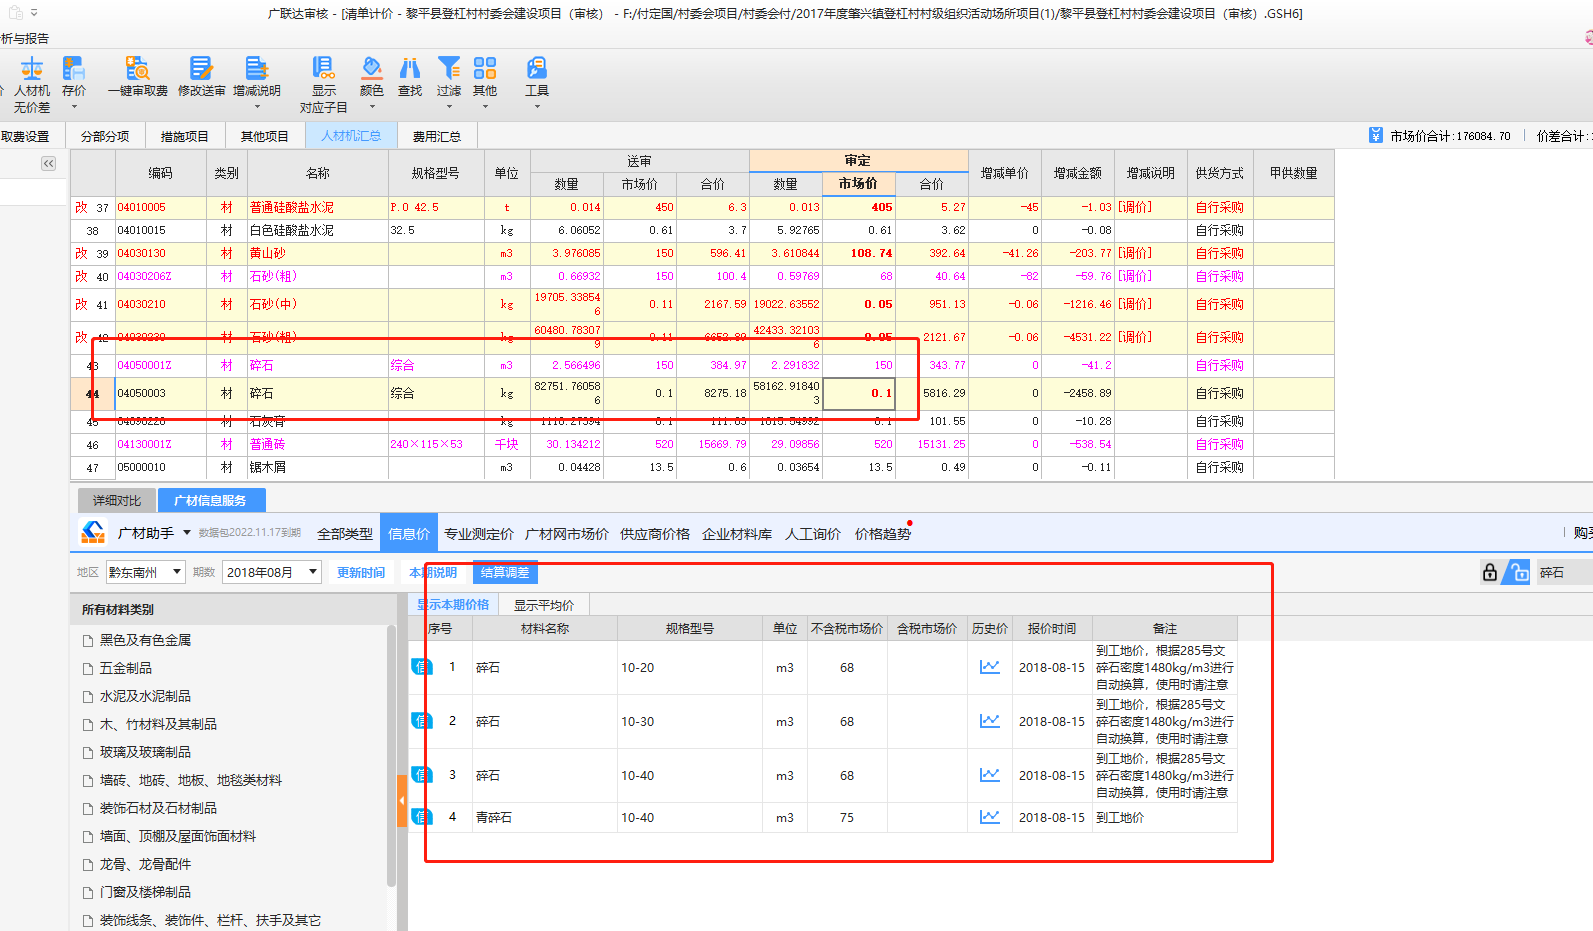Switch to the 分部分项 tab
The image size is (1593, 931).
(105, 136)
